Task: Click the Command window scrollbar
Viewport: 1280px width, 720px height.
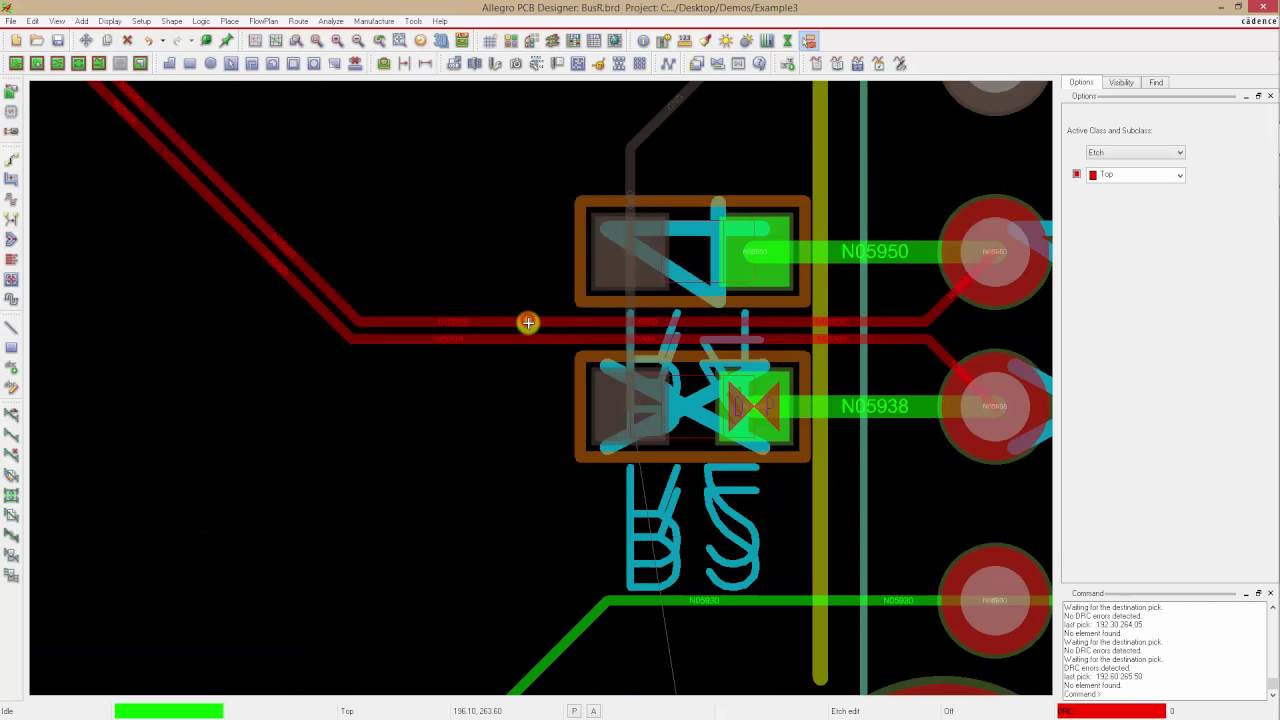Action: pos(1272,650)
